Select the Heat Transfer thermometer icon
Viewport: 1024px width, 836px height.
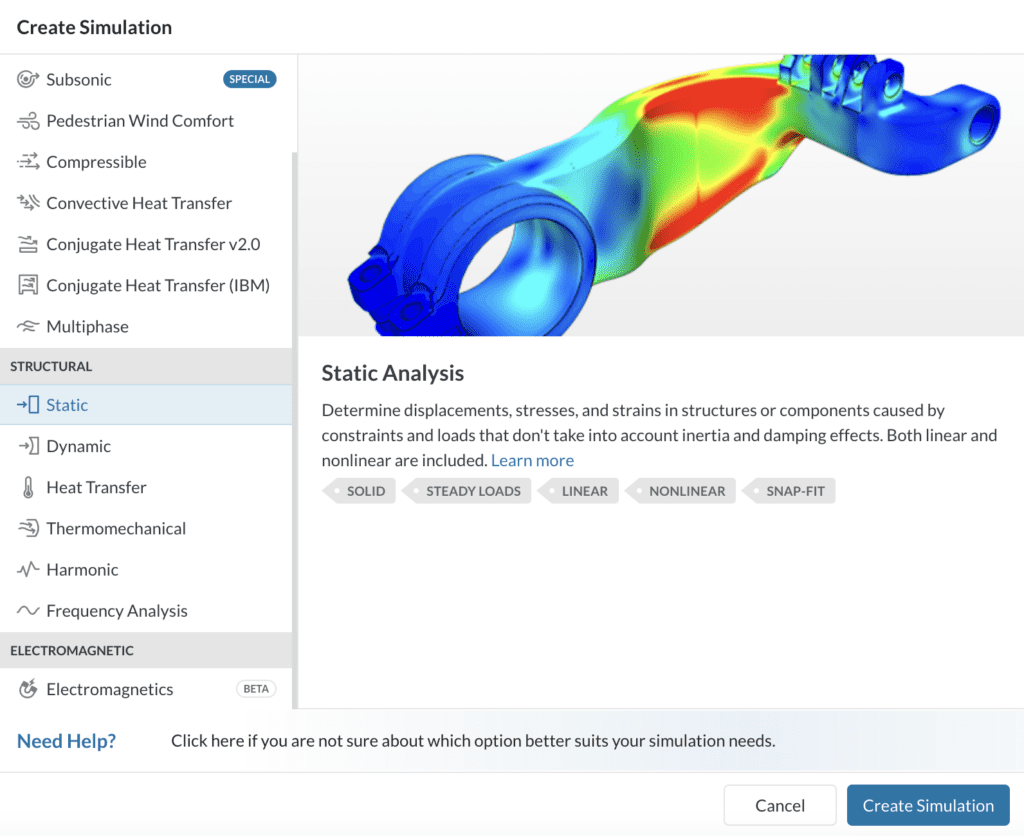pyautogui.click(x=27, y=487)
